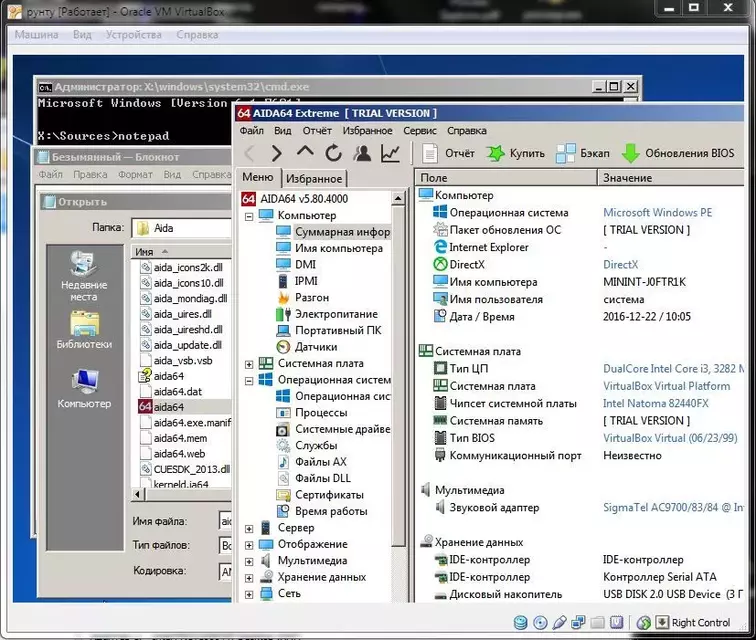Click Microsoft Windows PE link
The height and width of the screenshot is (640, 756).
tap(658, 213)
